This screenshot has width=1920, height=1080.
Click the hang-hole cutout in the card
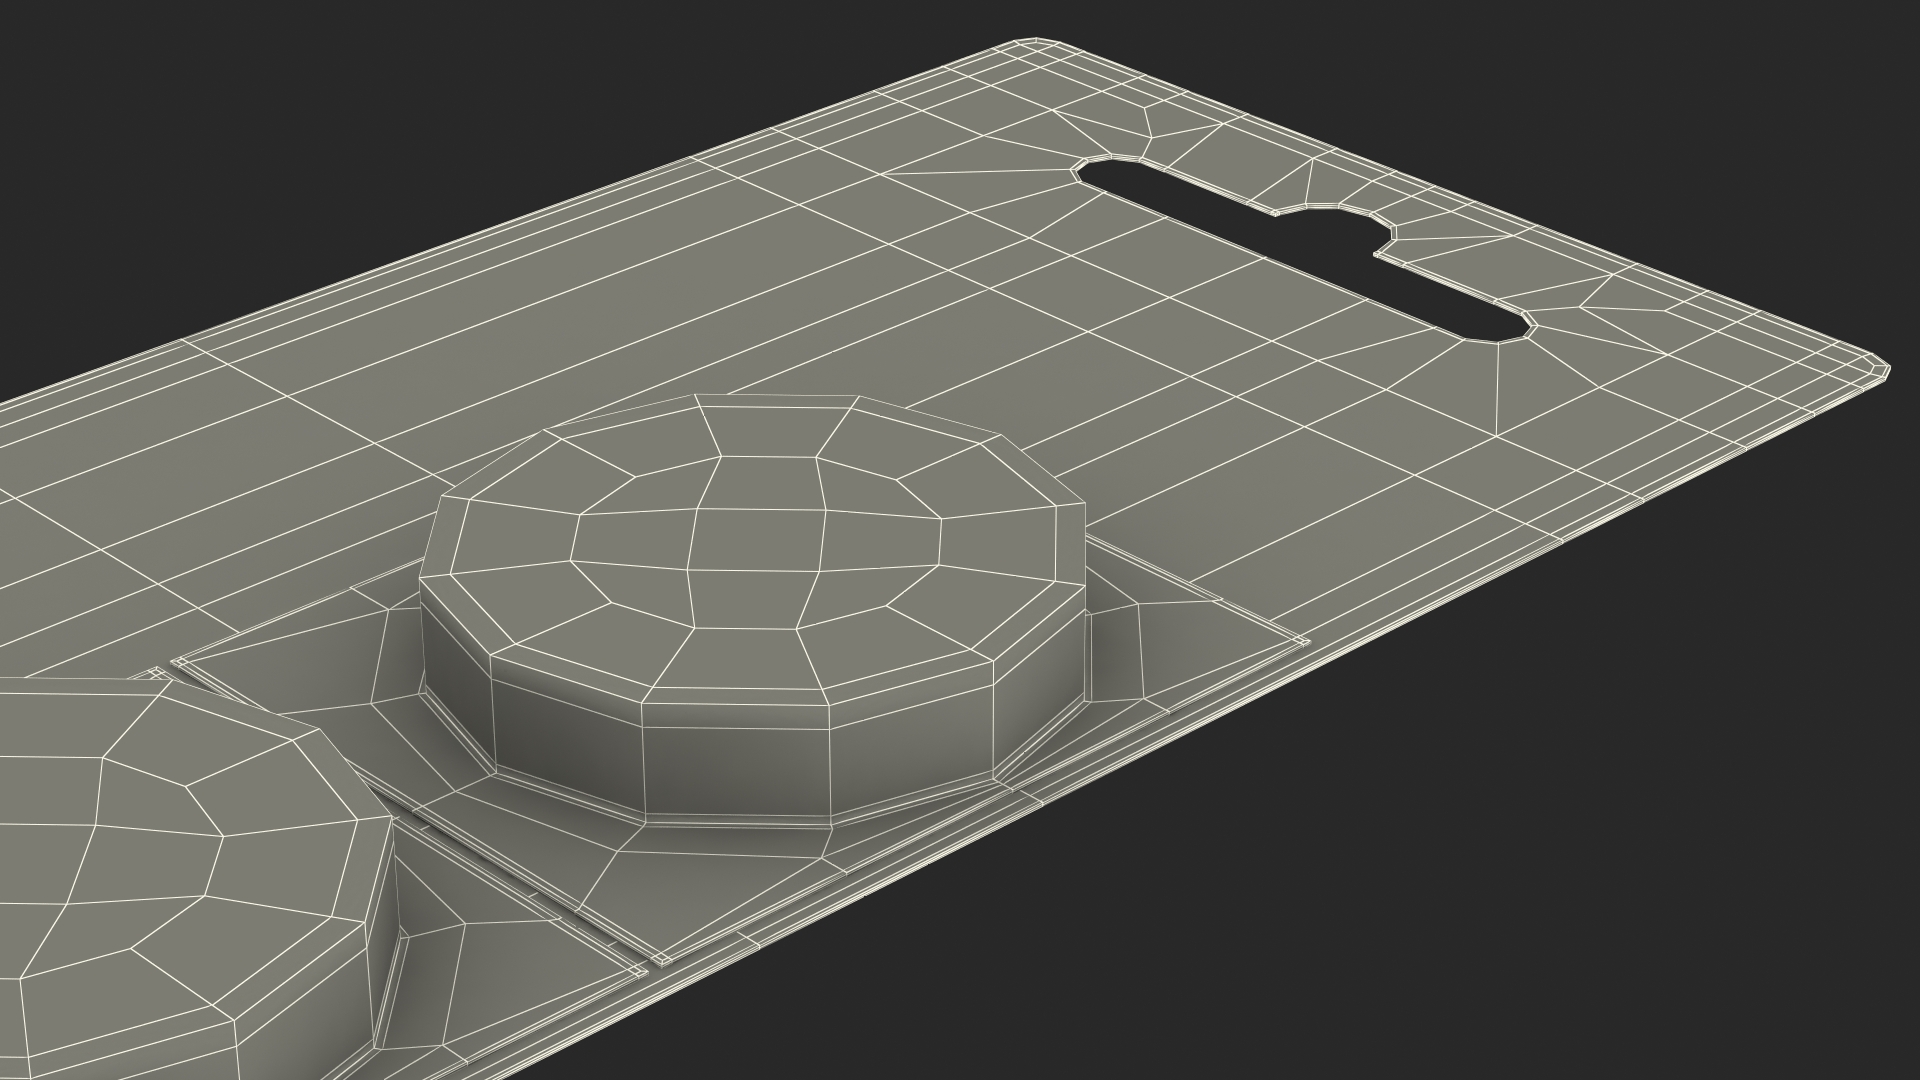pos(1305,250)
